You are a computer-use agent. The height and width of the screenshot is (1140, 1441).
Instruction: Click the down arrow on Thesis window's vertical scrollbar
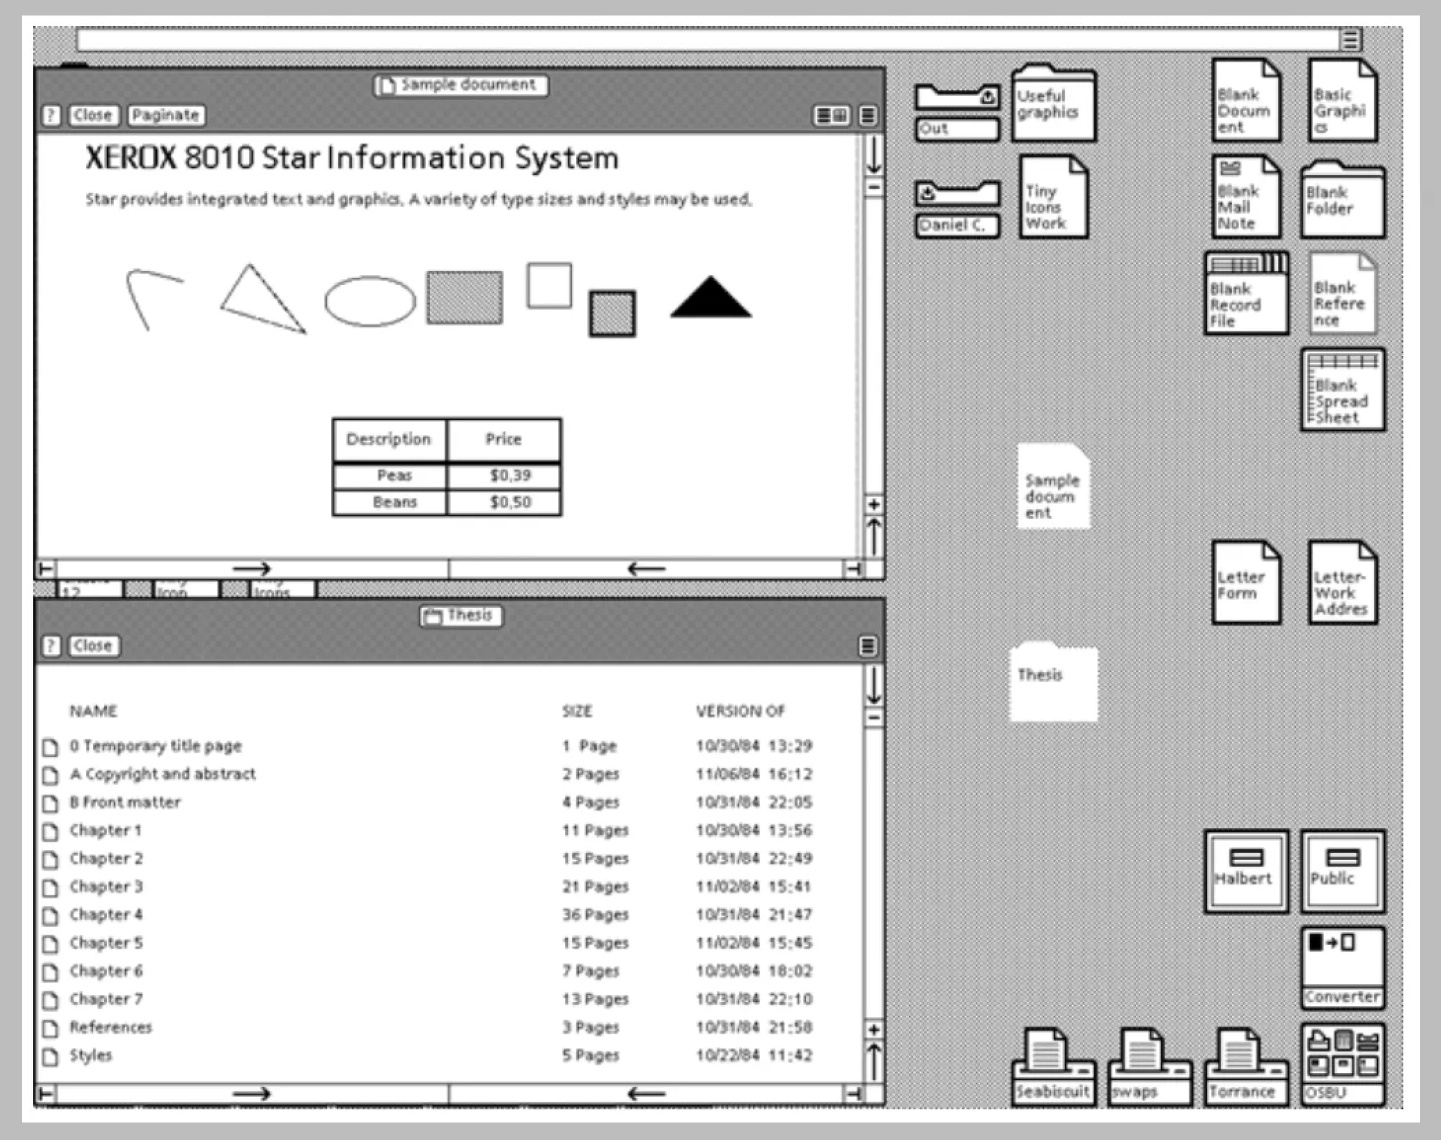[x=873, y=685]
